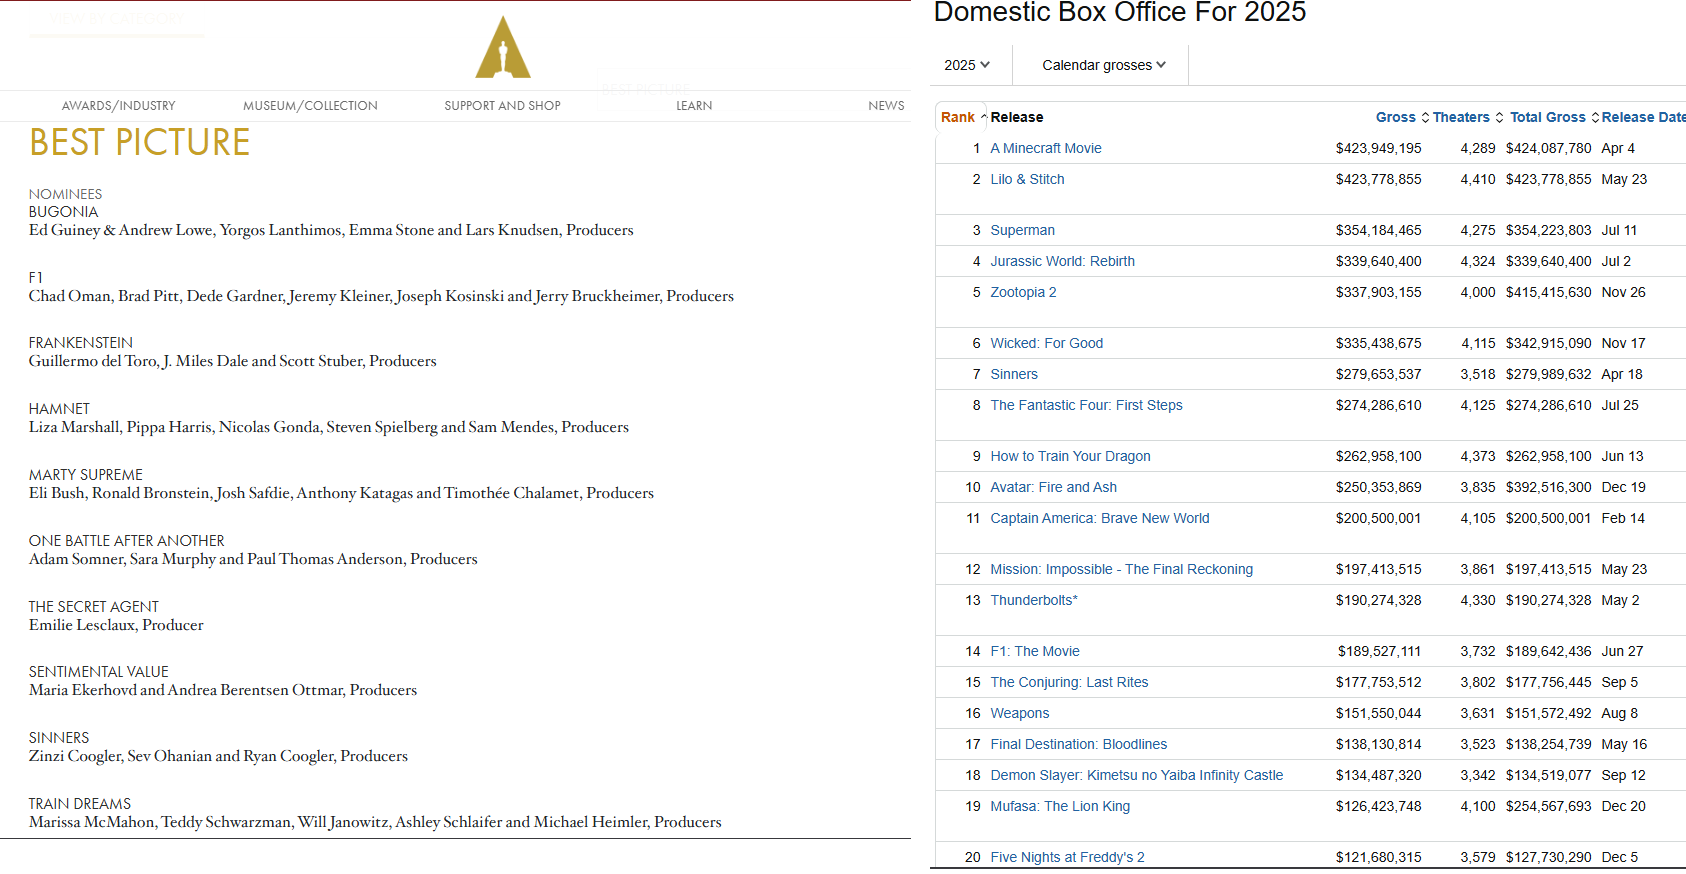Click Guillermo del Toro producers credit line
This screenshot has width=1686, height=874.
pyautogui.click(x=232, y=361)
